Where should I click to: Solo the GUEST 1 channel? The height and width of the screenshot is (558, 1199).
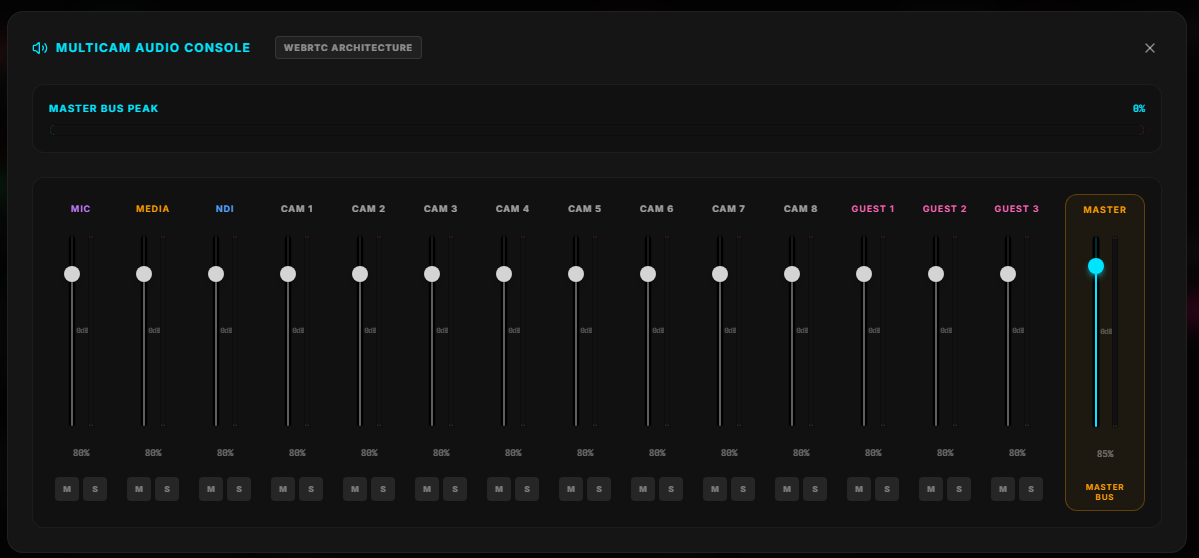point(887,489)
